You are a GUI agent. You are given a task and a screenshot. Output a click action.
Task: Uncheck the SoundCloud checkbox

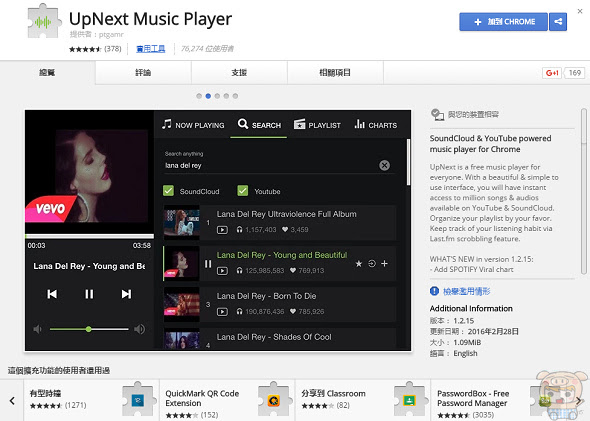(168, 191)
